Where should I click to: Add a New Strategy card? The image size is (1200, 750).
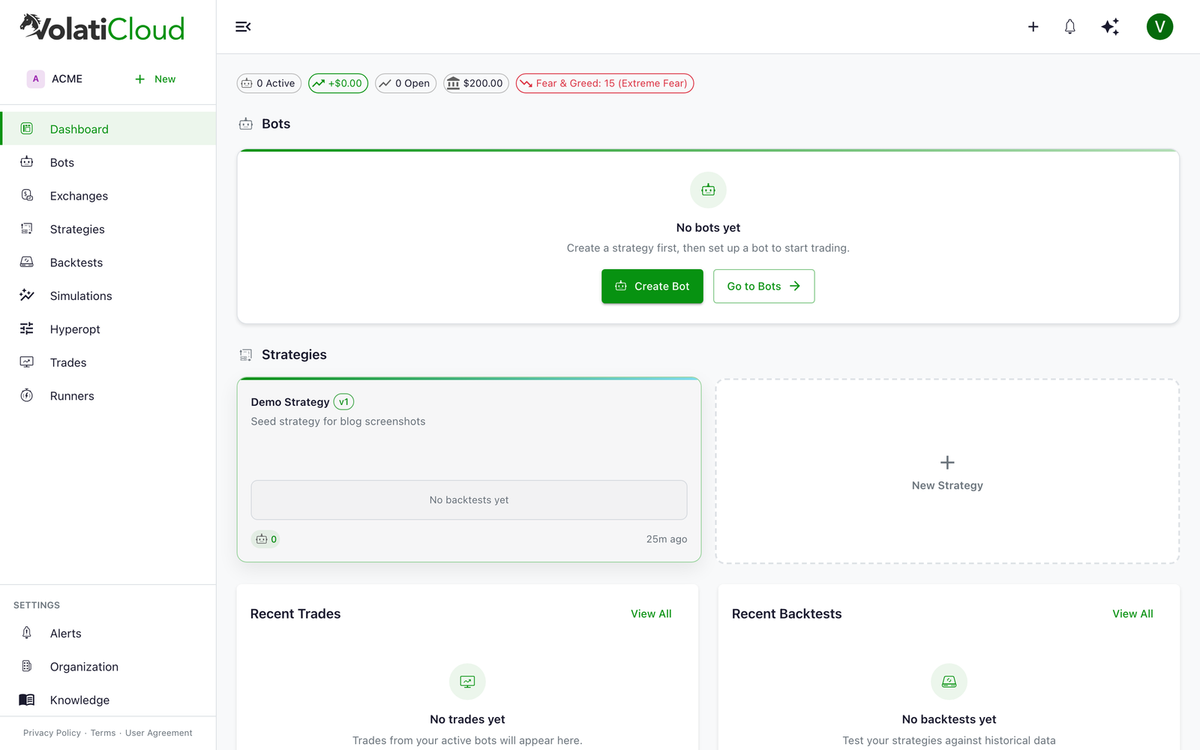[x=947, y=471]
